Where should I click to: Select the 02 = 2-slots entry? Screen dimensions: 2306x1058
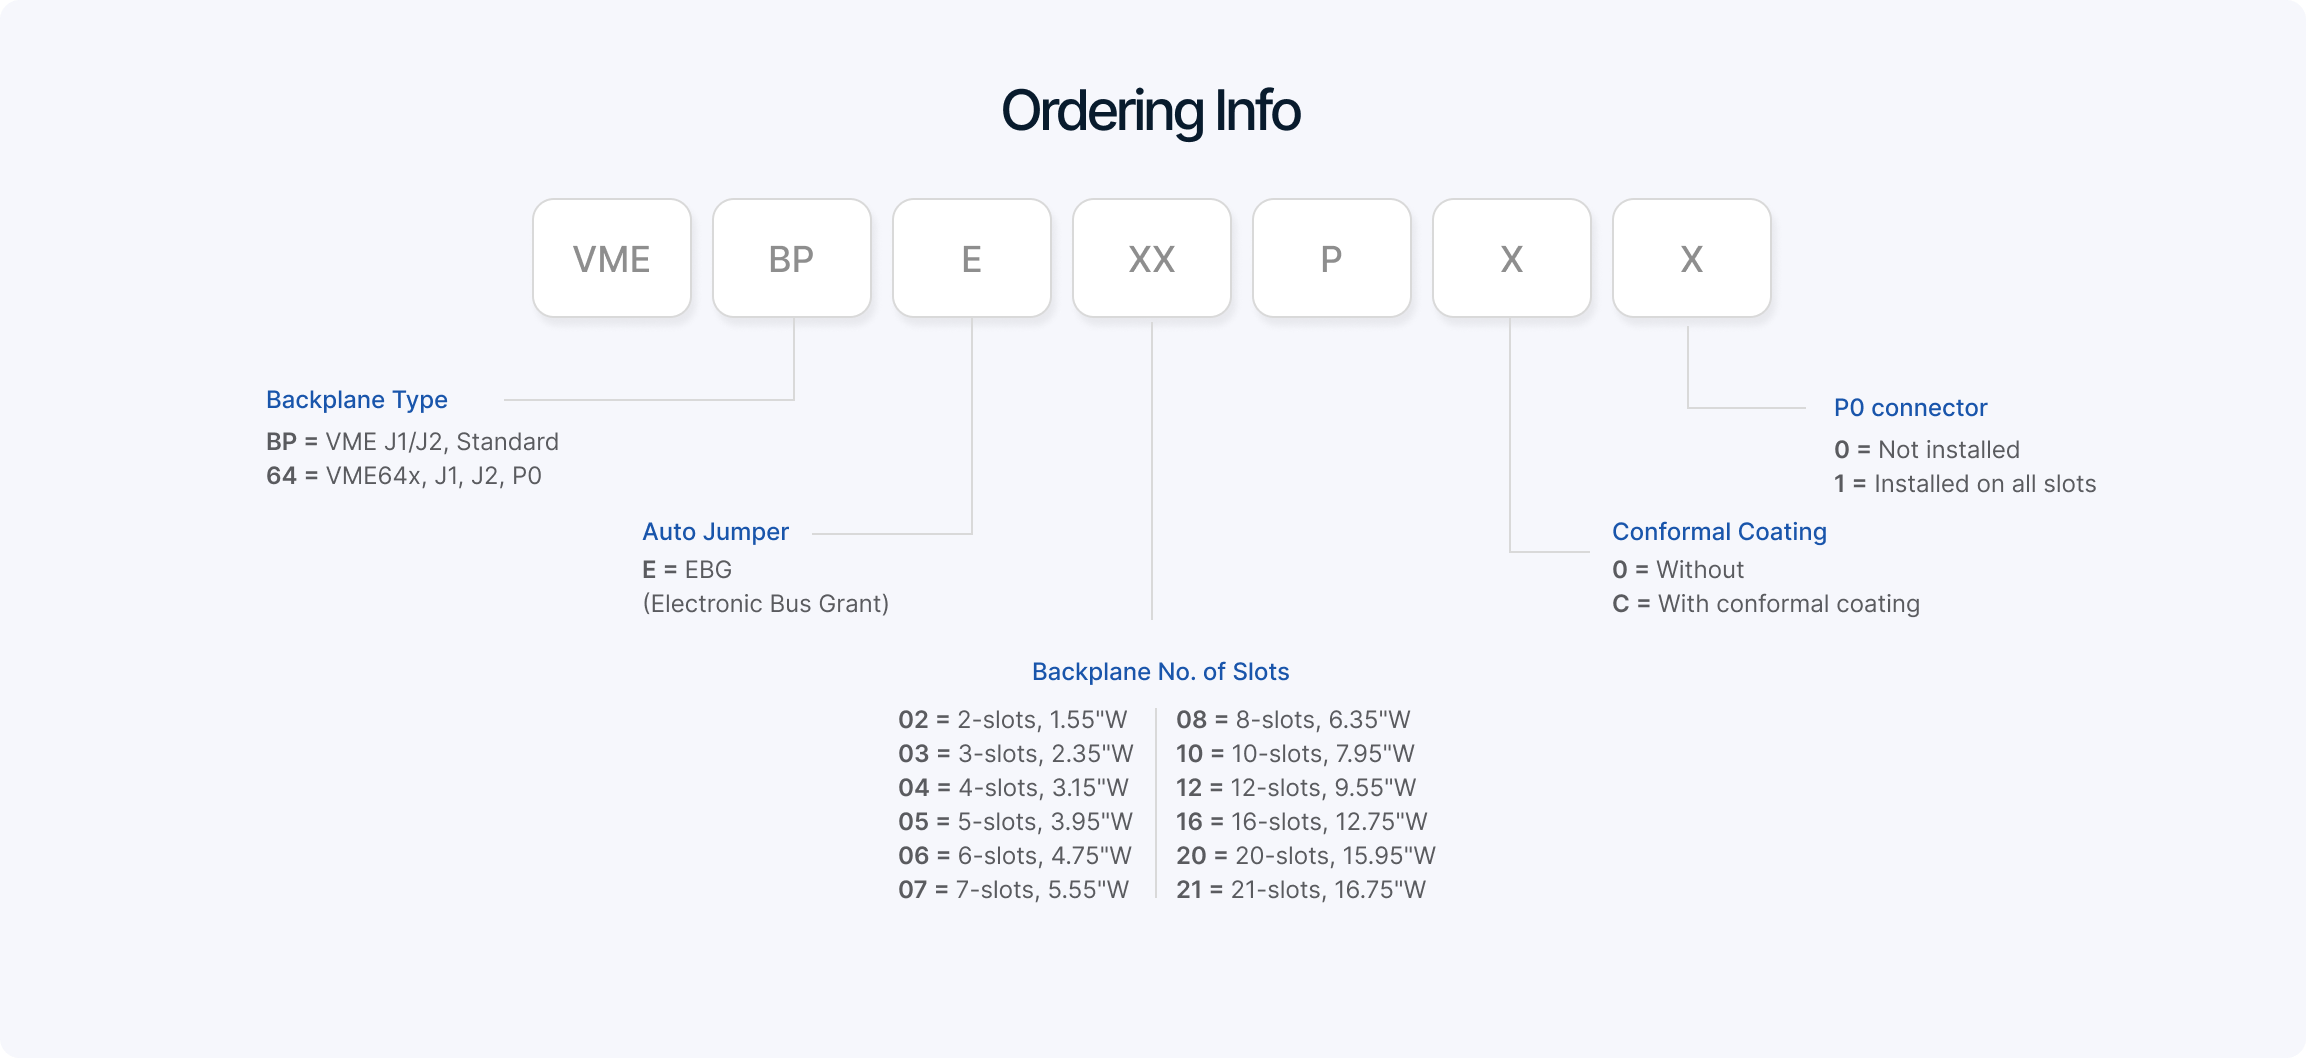pyautogui.click(x=1012, y=720)
